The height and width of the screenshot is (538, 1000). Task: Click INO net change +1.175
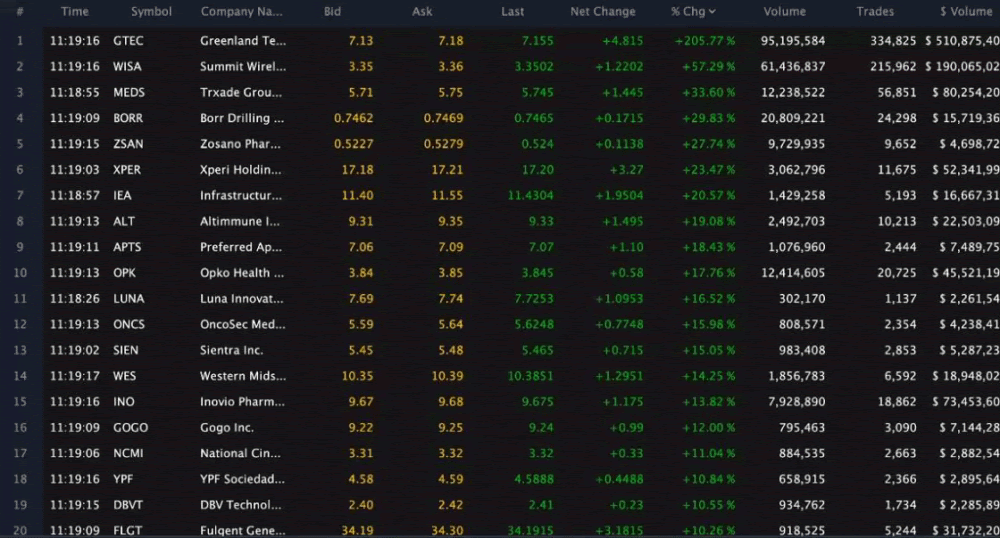(622, 402)
